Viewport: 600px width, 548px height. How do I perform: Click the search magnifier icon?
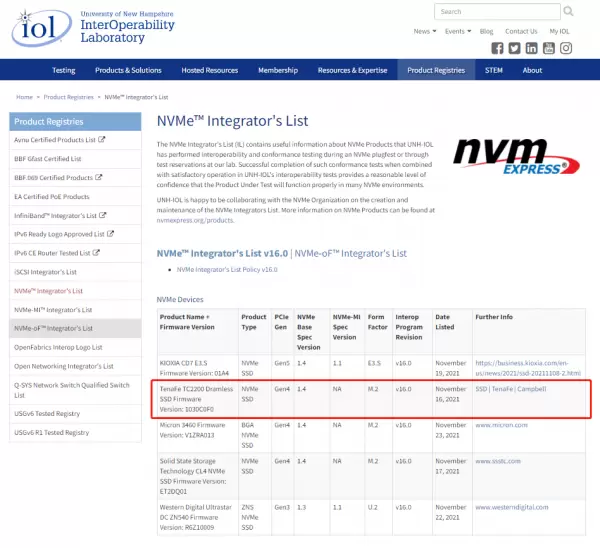point(566,12)
